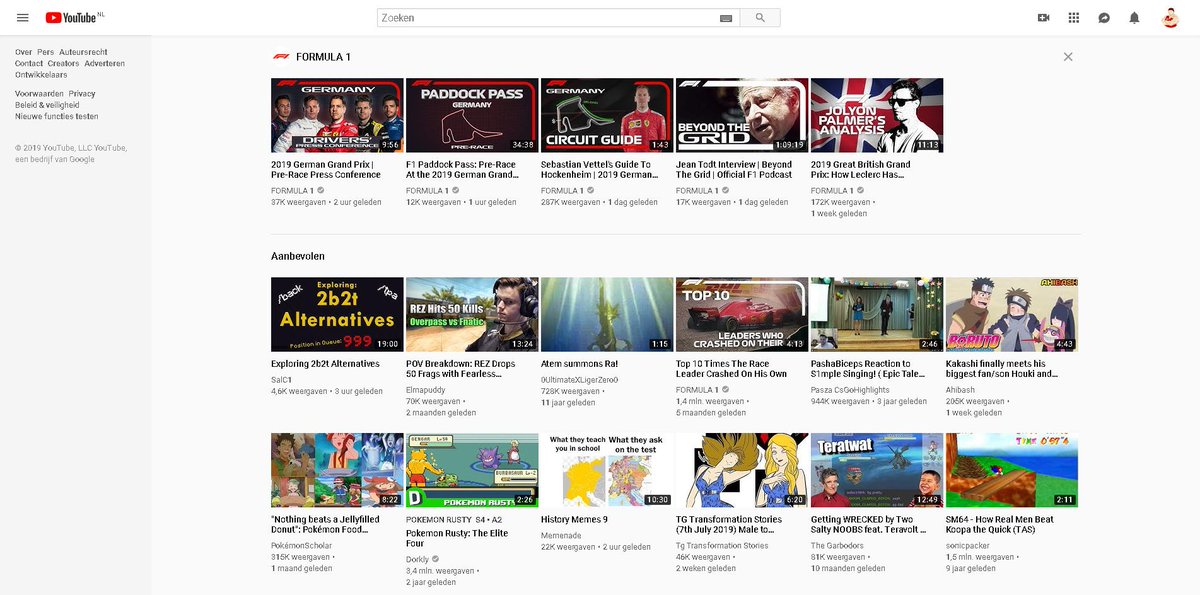The width and height of the screenshot is (1200, 595).
Task: Open title 'Getting WRECKED by Two Salty NOOBS feat. Teravolt...'
Action: pyautogui.click(x=870, y=525)
